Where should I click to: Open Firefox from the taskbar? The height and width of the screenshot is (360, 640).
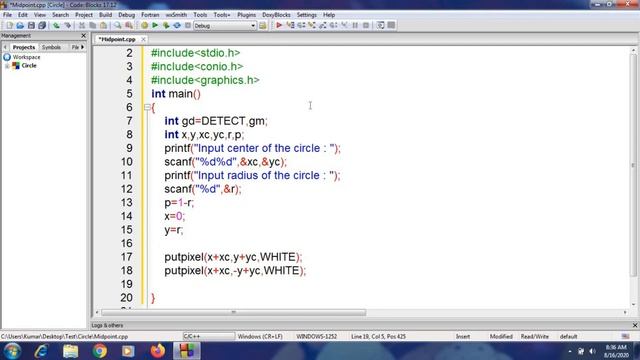click(x=158, y=351)
